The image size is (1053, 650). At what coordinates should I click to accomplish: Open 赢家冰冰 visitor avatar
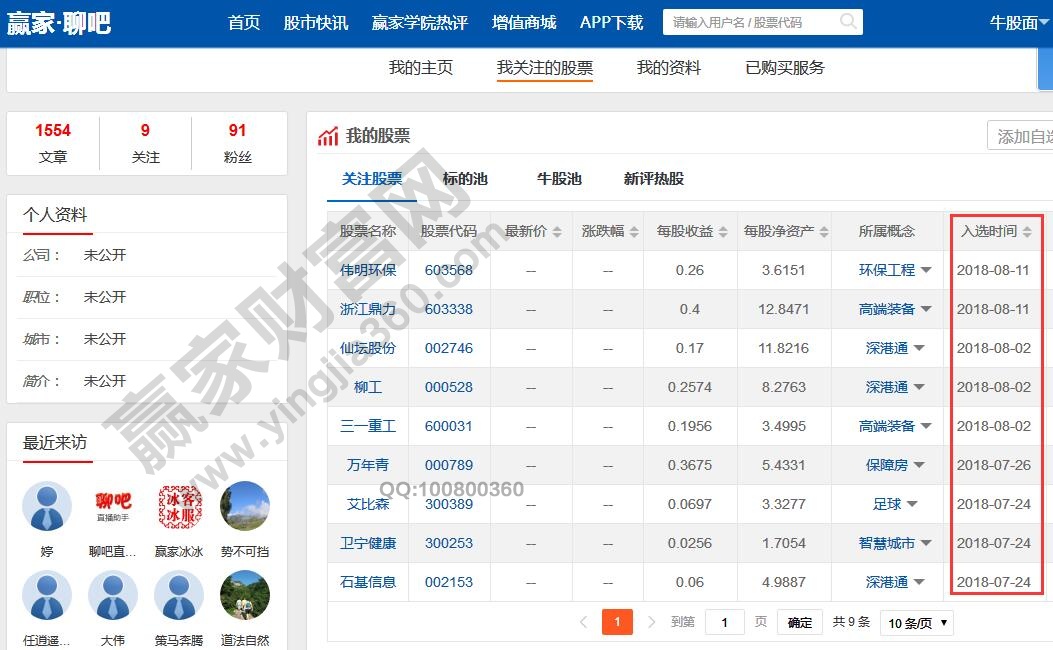pyautogui.click(x=179, y=507)
